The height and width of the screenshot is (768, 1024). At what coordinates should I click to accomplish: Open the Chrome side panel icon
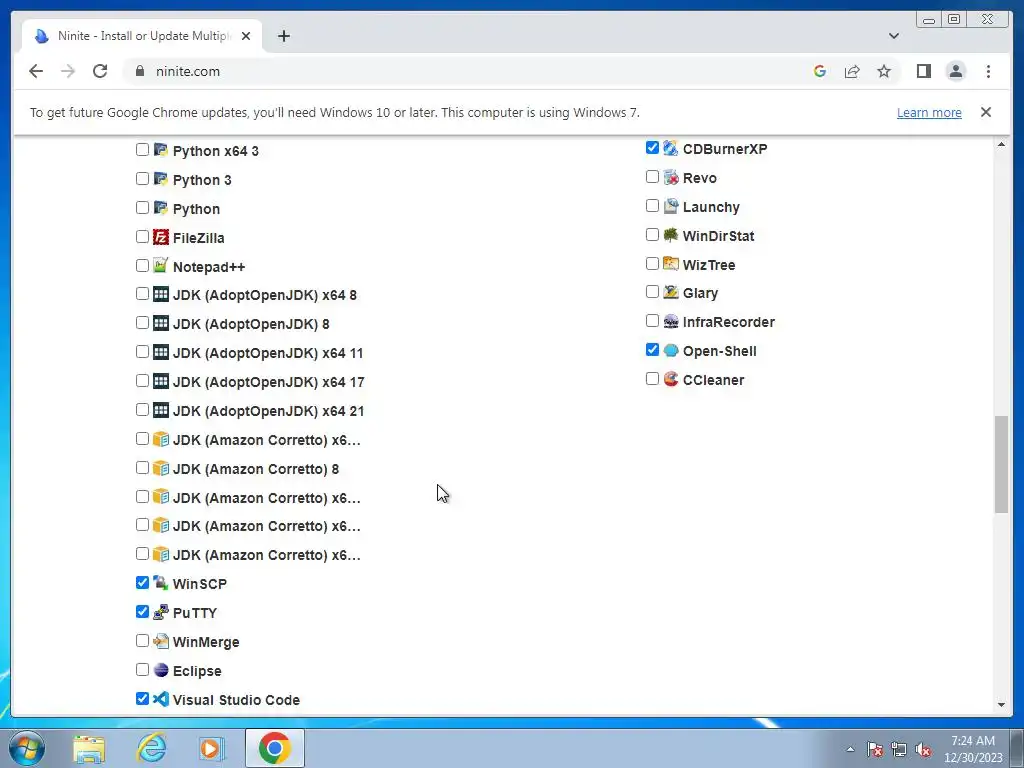[x=923, y=71]
